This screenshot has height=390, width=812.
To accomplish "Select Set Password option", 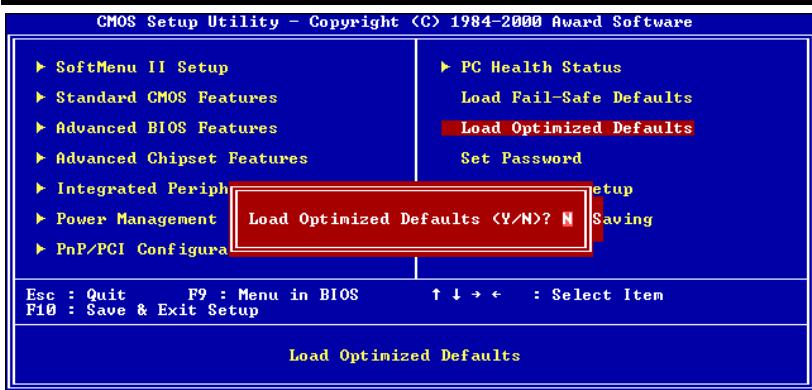I will coord(521,158).
